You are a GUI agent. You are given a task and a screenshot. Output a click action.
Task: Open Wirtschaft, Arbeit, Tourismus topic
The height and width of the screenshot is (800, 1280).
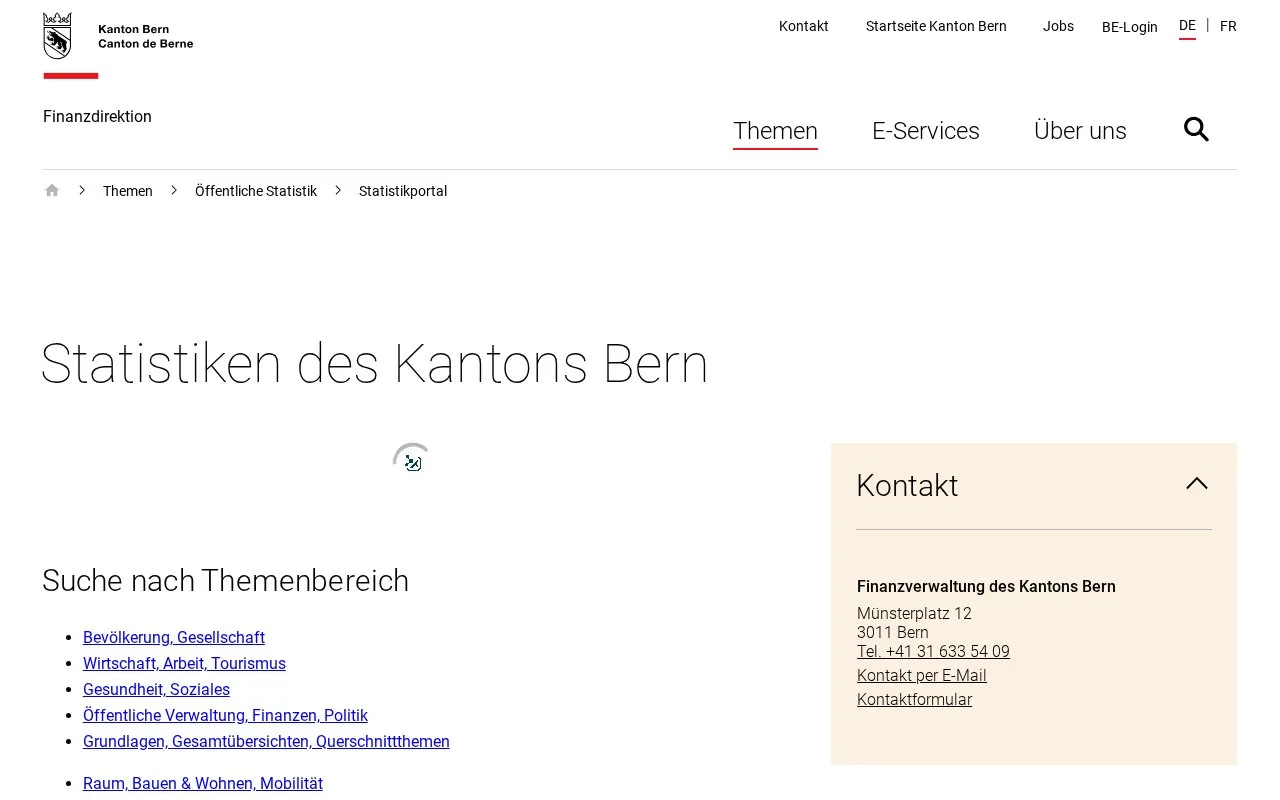[x=184, y=663]
